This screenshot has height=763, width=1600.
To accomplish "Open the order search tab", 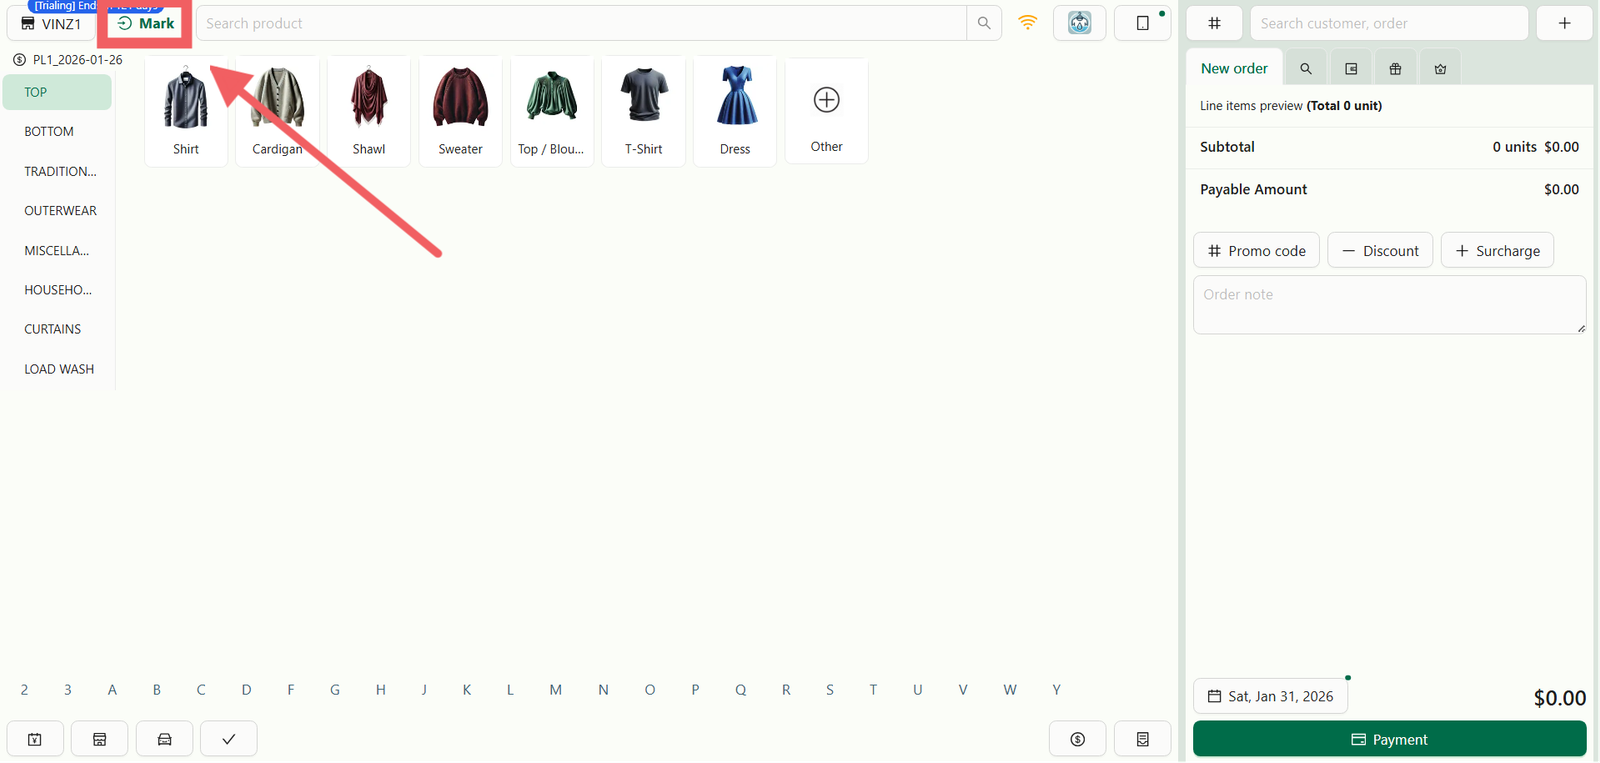I will [x=1306, y=68].
